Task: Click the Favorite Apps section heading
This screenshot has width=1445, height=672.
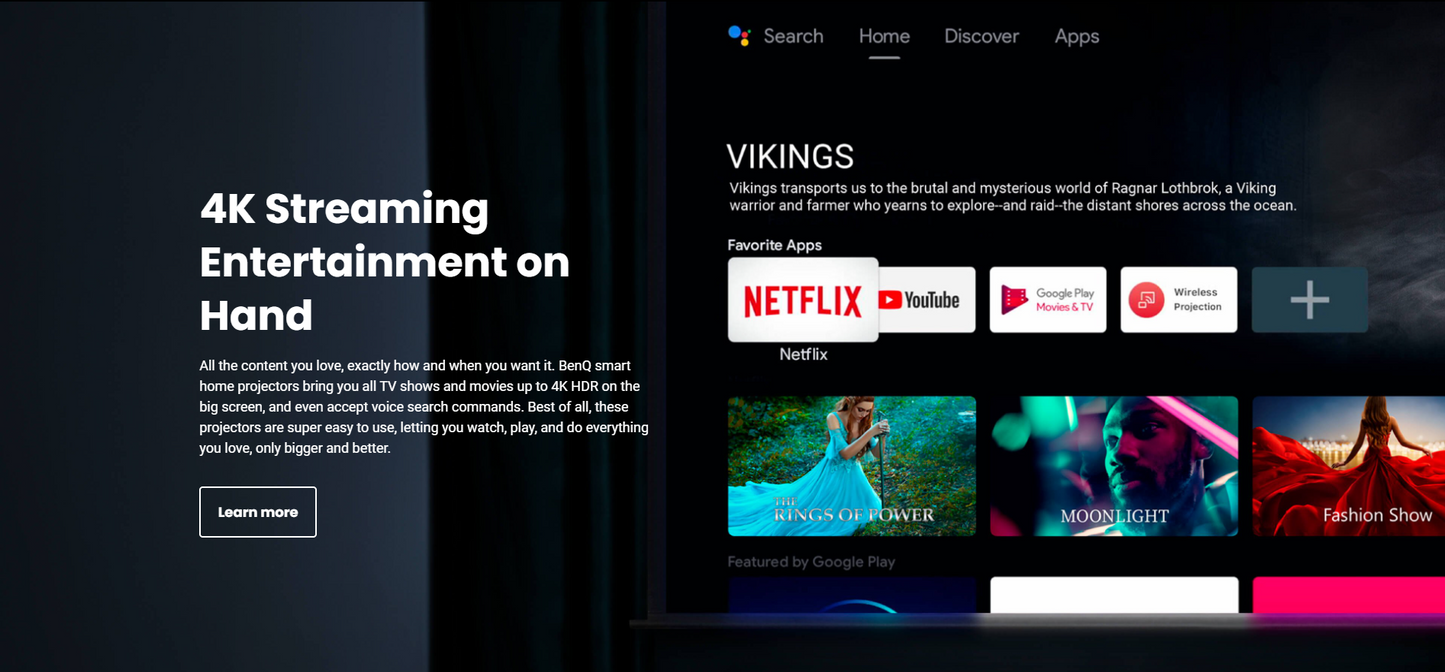Action: [774, 245]
